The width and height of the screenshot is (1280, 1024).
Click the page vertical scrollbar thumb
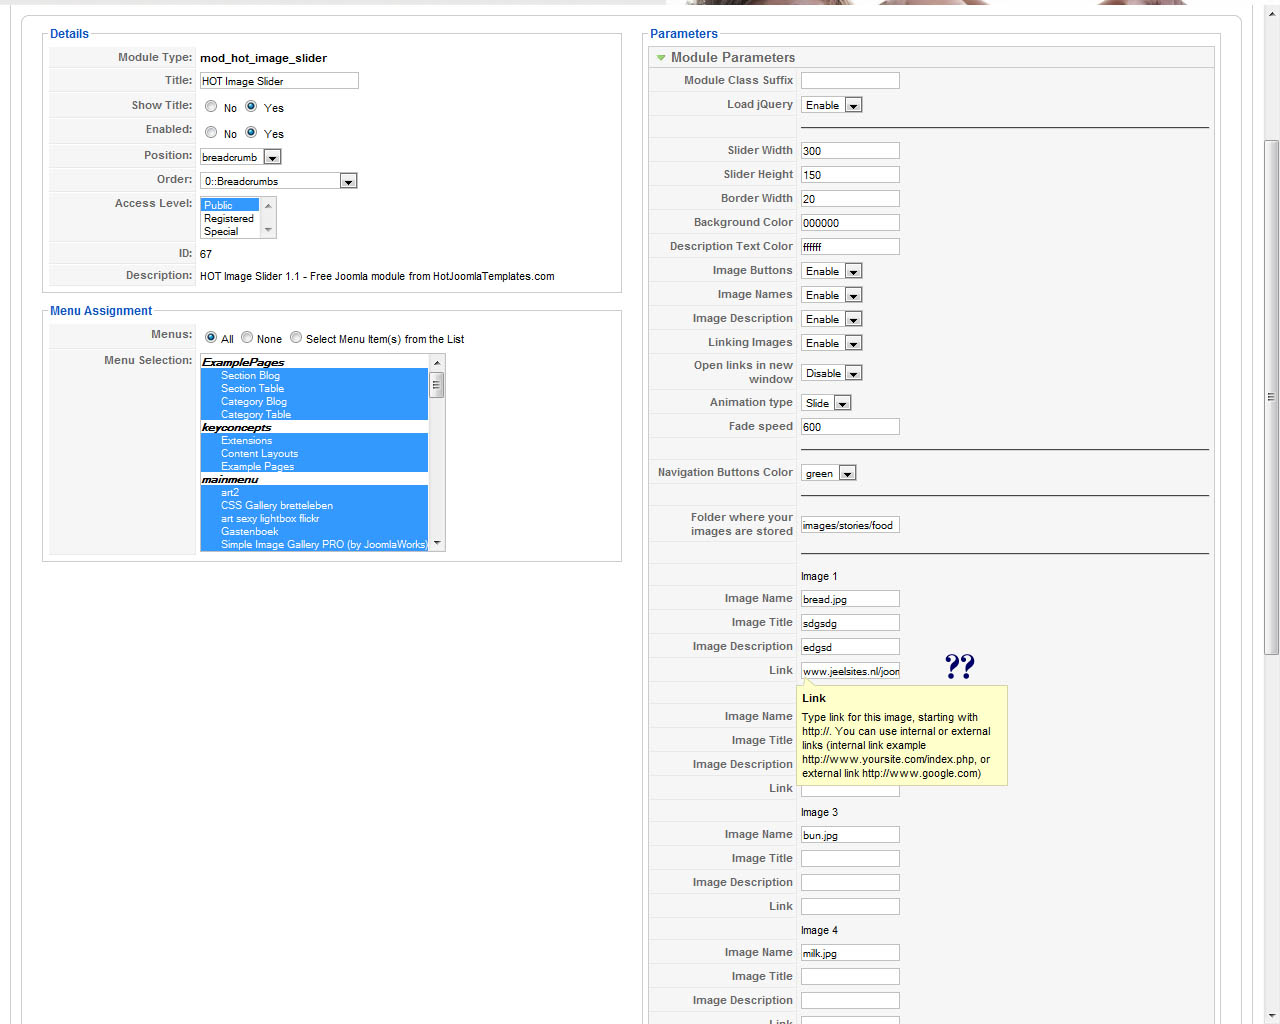click(1271, 397)
